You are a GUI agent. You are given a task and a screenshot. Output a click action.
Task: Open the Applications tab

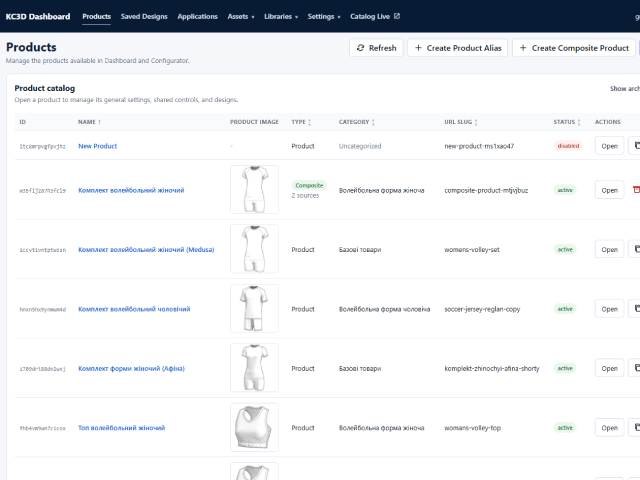click(198, 17)
